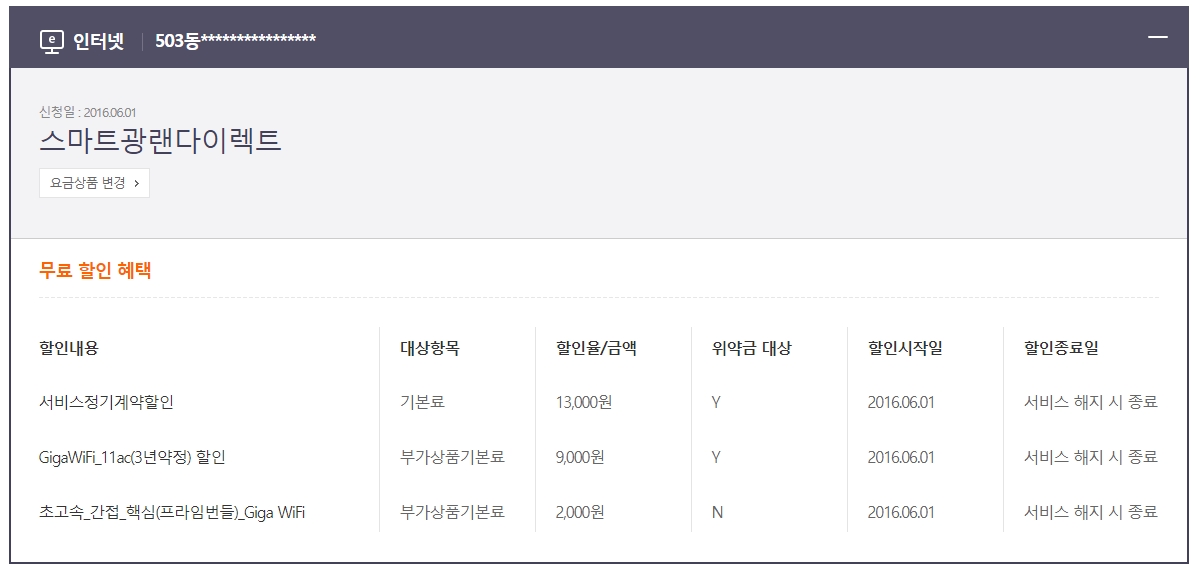Click the 무료 할인 혜택 section heading
The image size is (1196, 572).
point(95,270)
